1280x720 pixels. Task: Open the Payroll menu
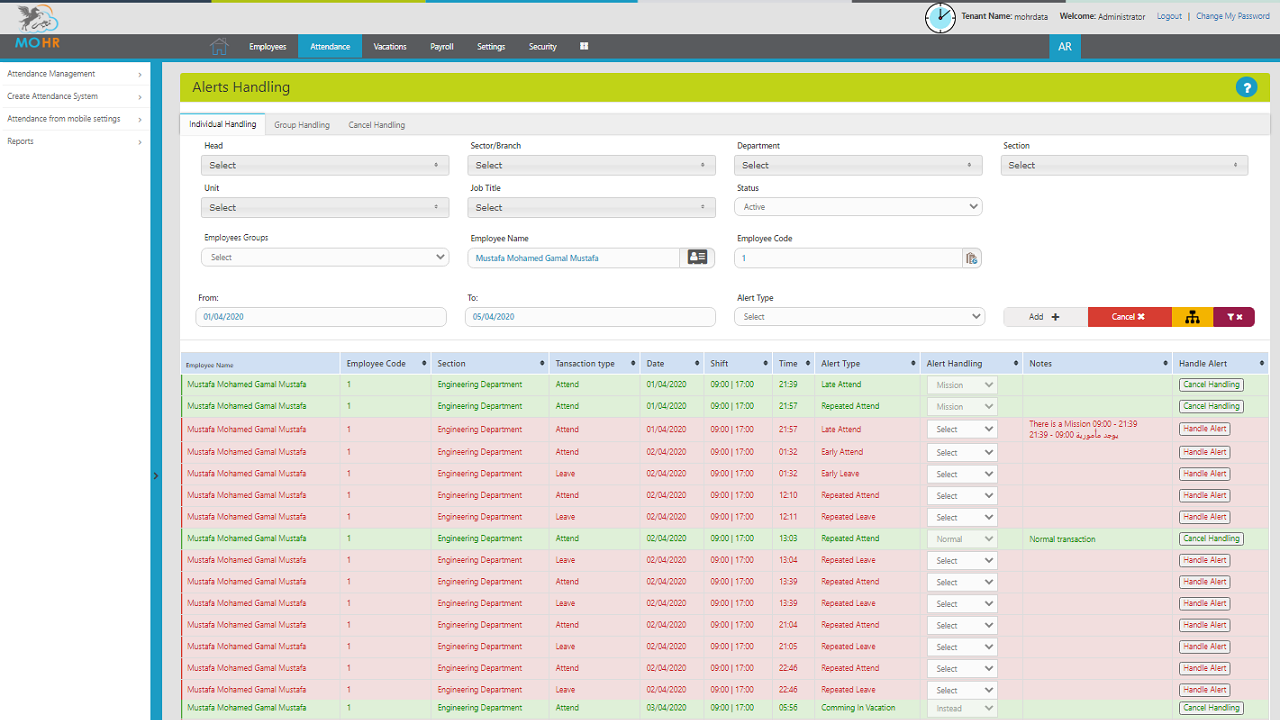click(442, 46)
